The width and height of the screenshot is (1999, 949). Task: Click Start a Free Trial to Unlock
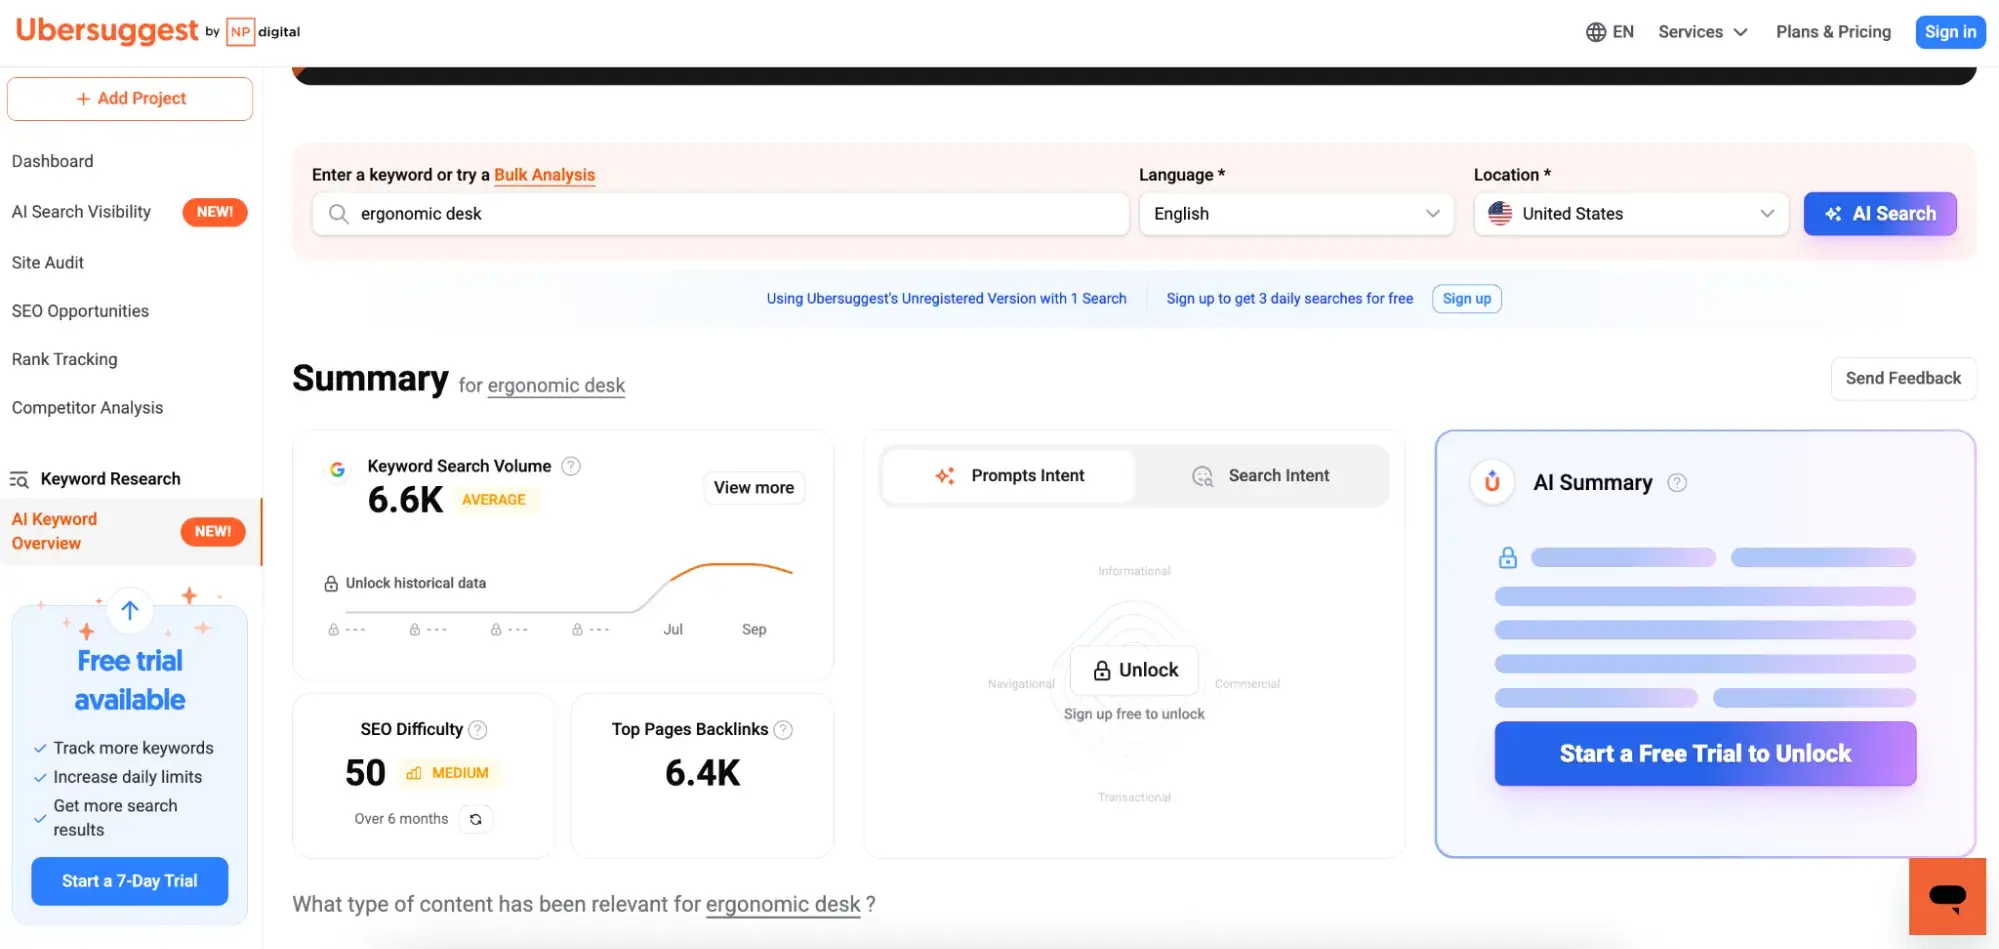click(1704, 753)
